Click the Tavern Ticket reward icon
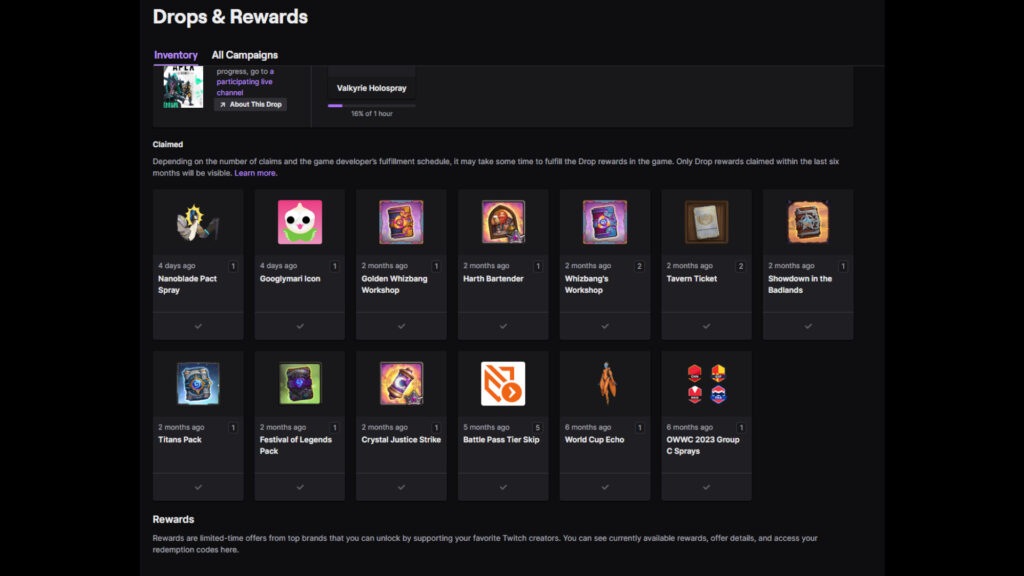The image size is (1024, 576). point(706,222)
